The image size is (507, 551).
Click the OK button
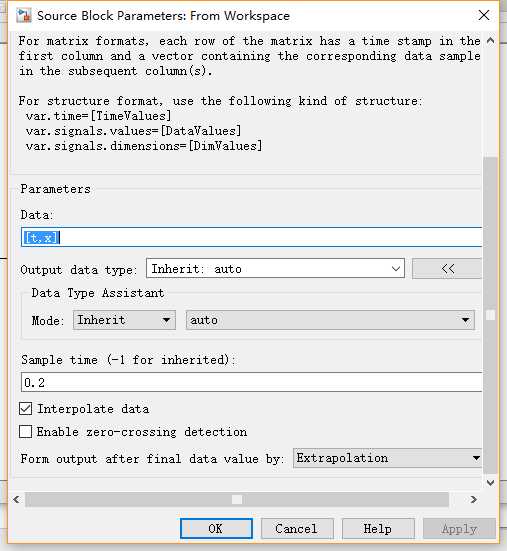(216, 528)
